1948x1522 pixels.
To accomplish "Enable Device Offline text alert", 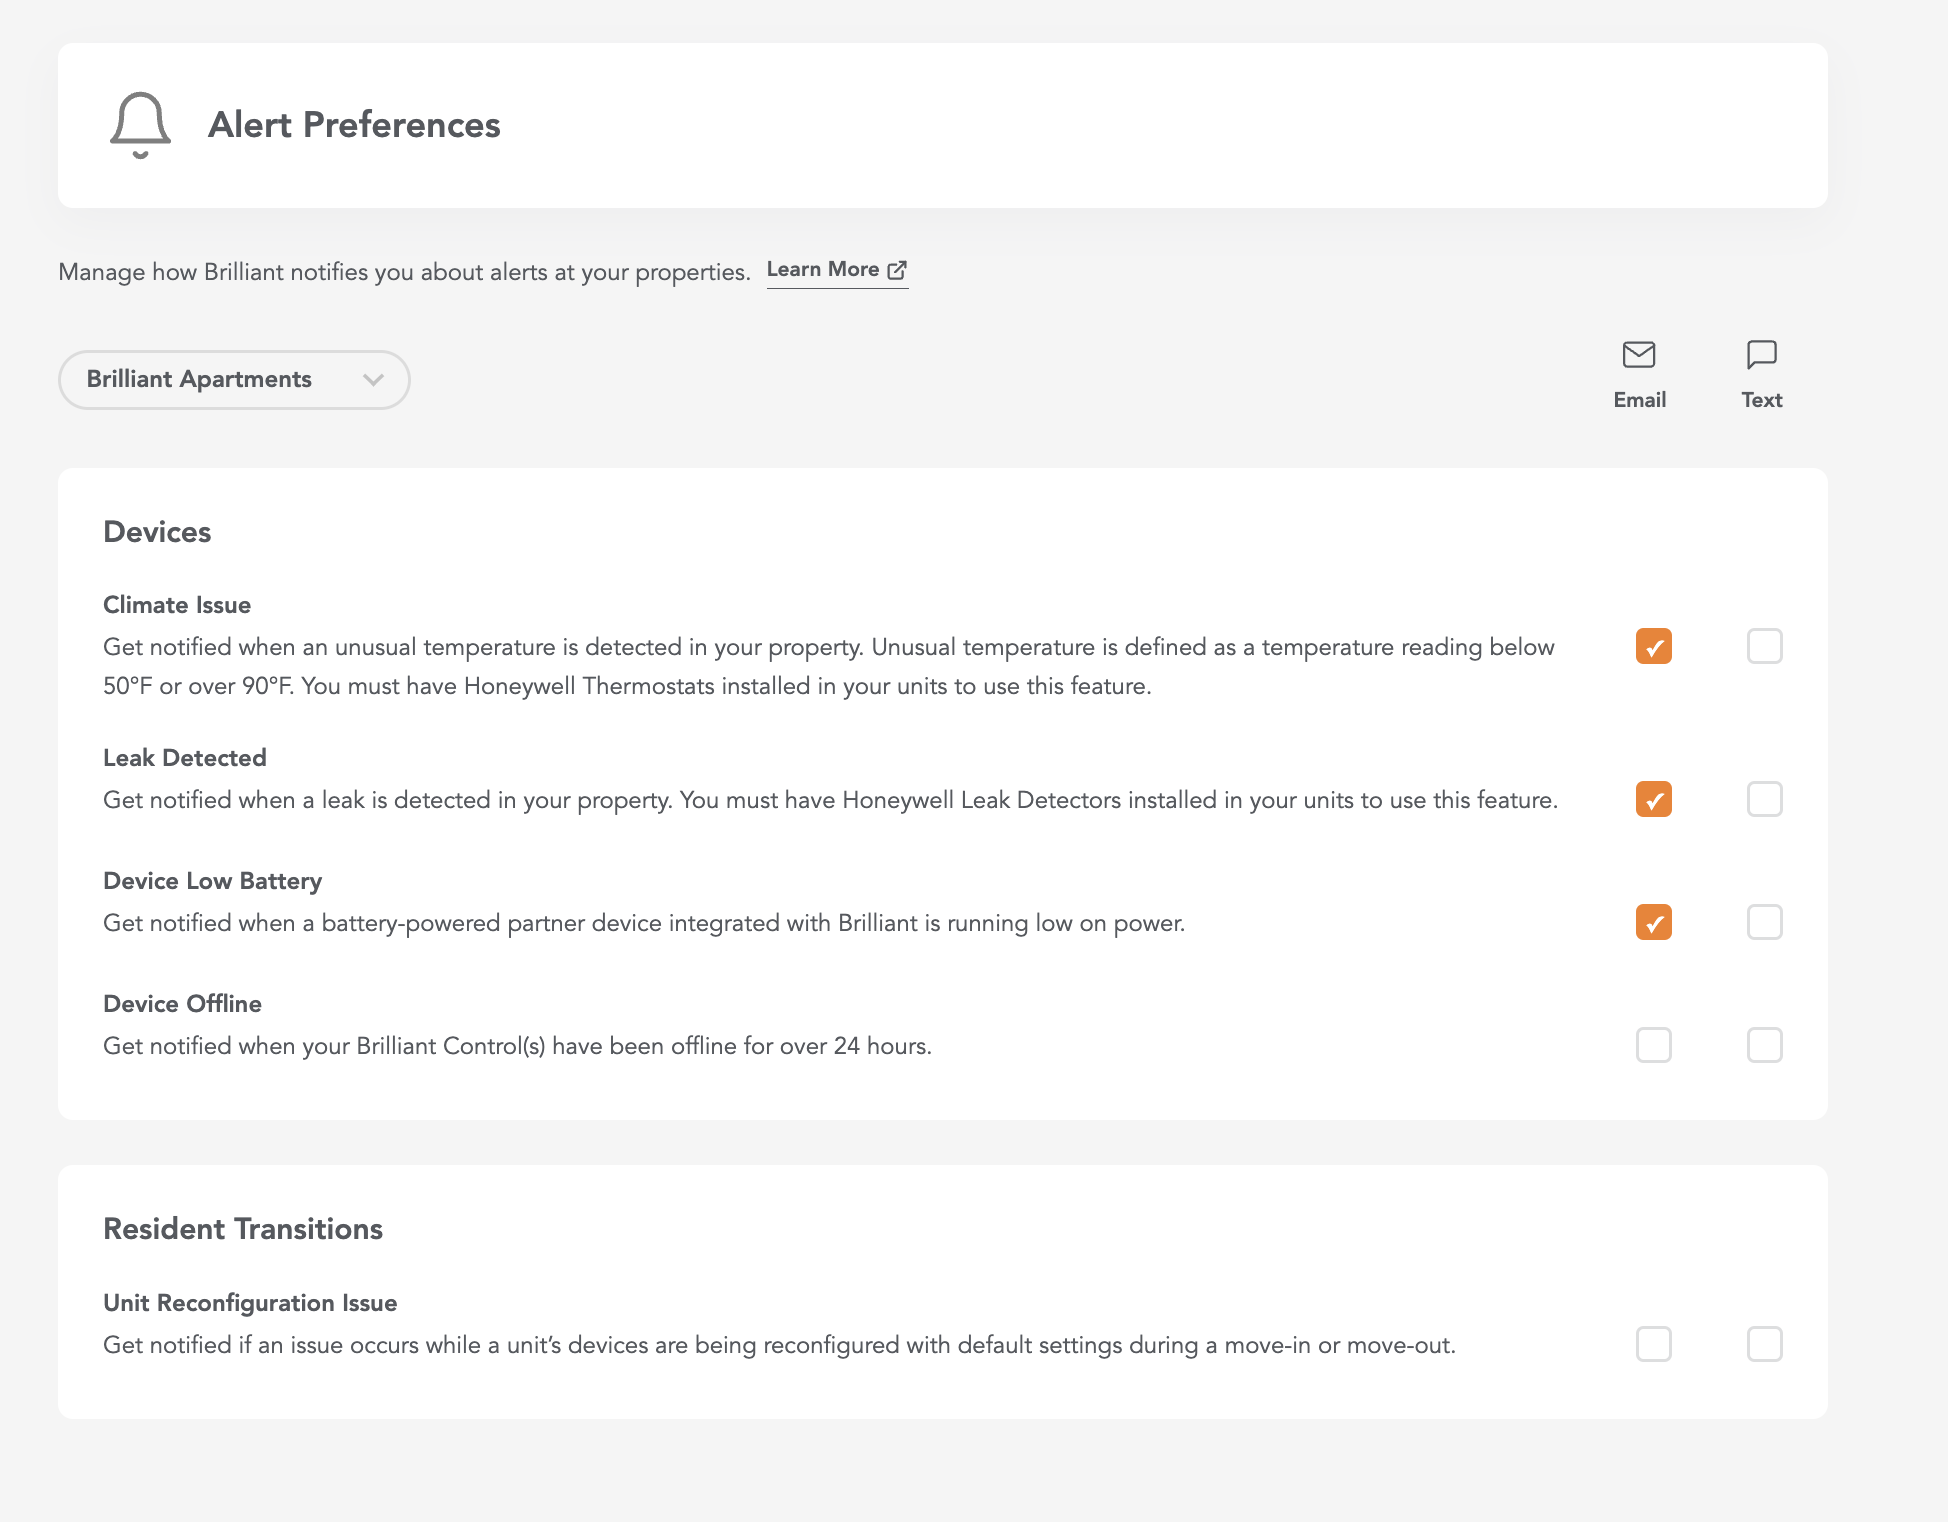I will [x=1764, y=1045].
